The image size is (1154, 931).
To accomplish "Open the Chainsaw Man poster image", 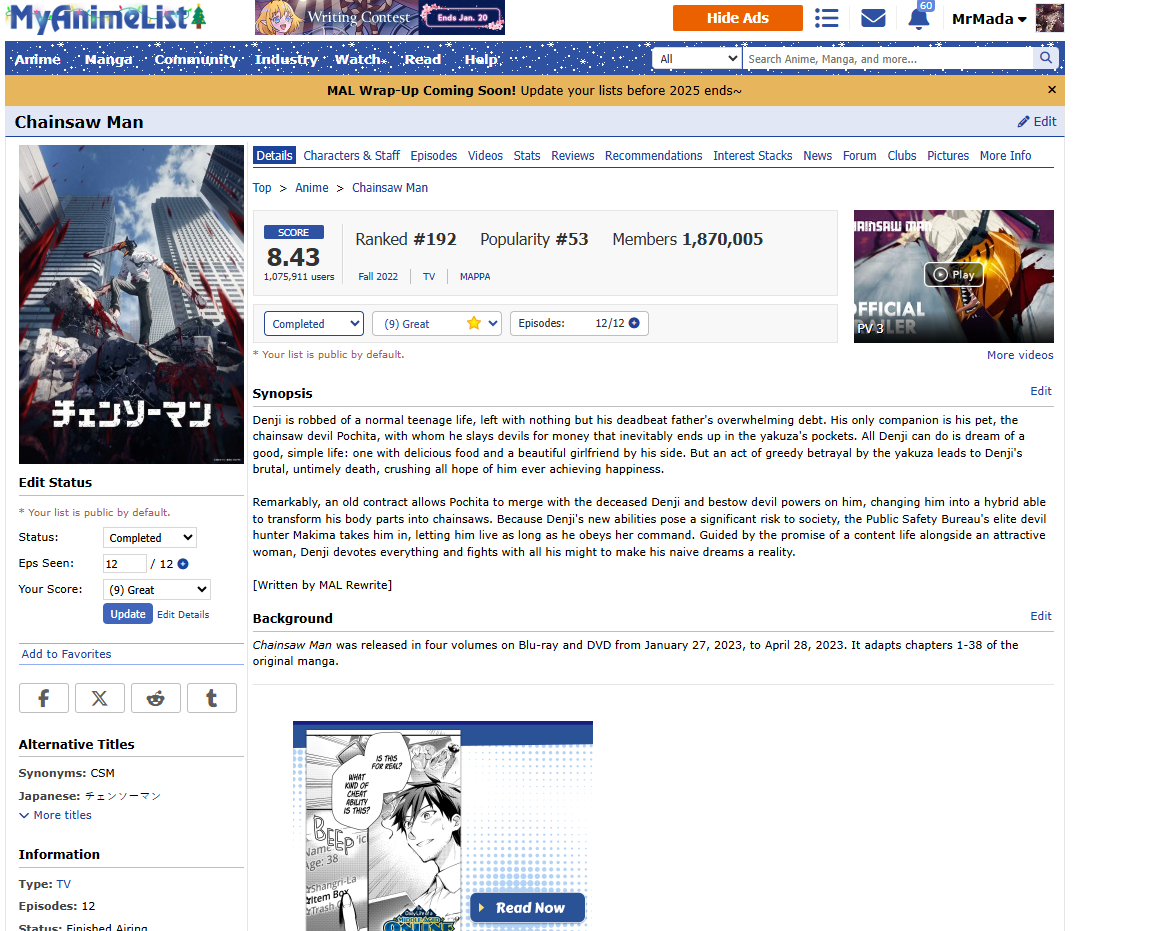I will tap(131, 304).
